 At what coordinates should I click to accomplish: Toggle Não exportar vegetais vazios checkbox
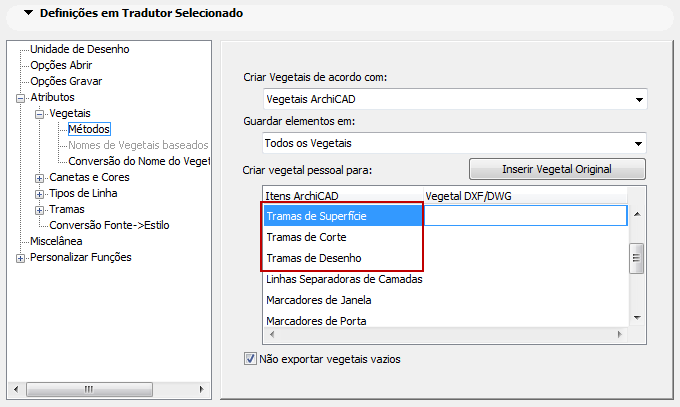pyautogui.click(x=251, y=358)
